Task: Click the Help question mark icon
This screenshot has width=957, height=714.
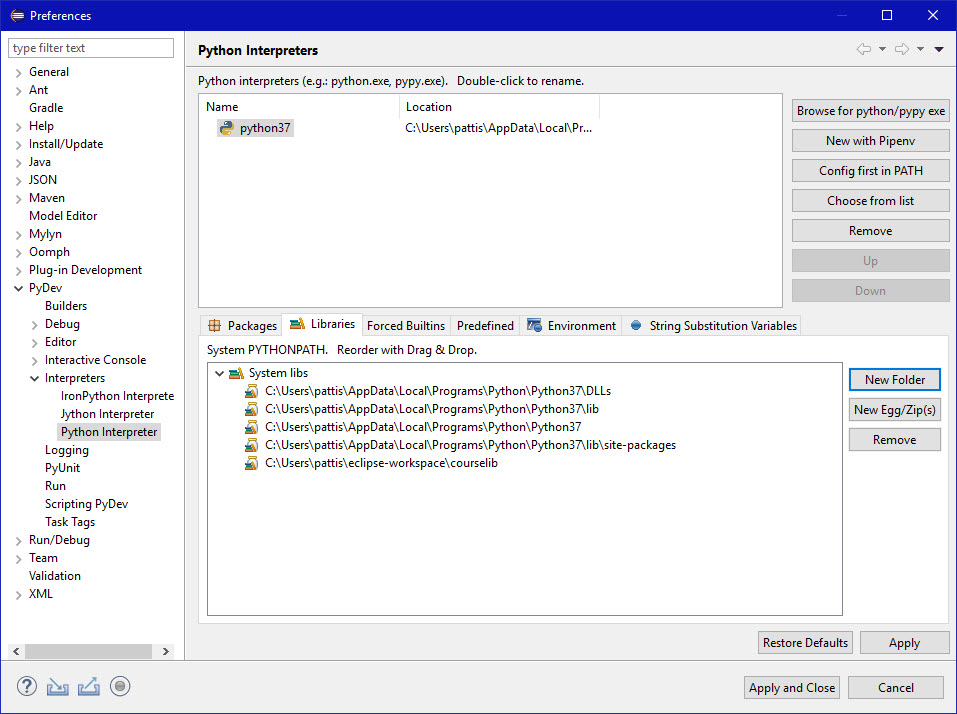Action: (x=27, y=686)
